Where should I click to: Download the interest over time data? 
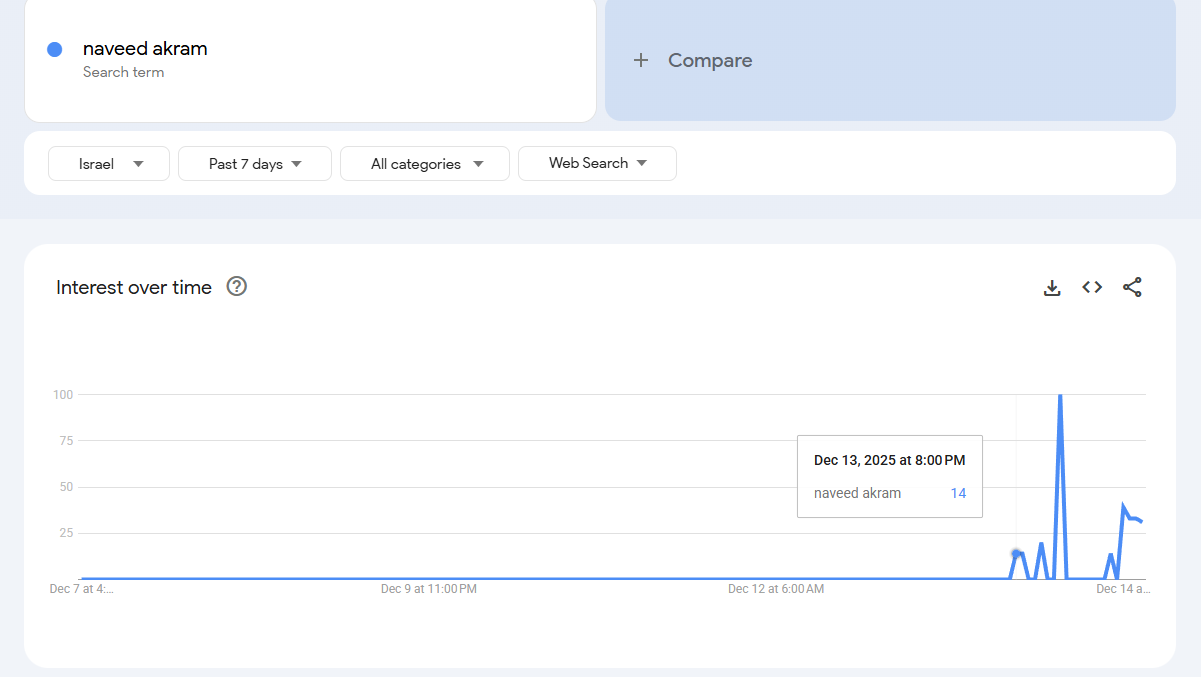click(1052, 288)
